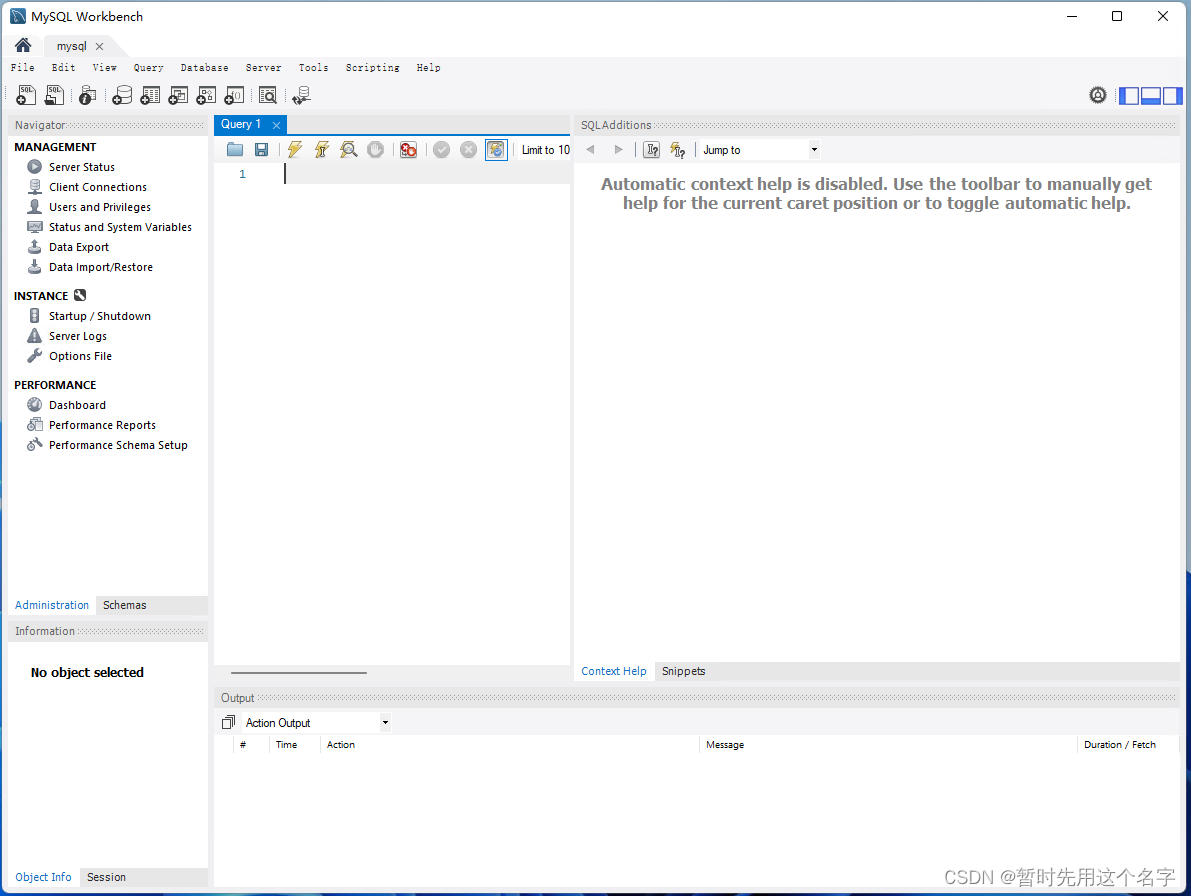Screen dimensions: 1191x896
Task: Save the query script to file
Action: [261, 150]
